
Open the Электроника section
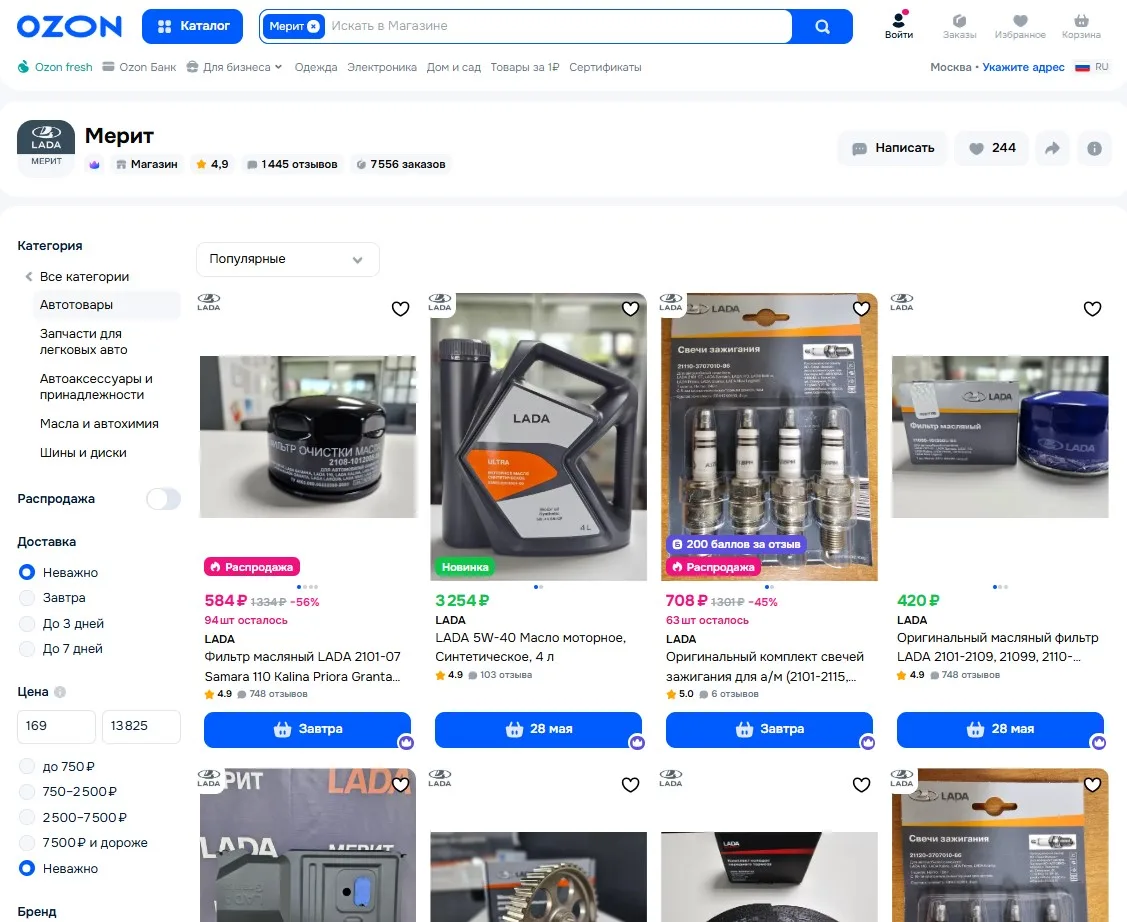(x=382, y=67)
